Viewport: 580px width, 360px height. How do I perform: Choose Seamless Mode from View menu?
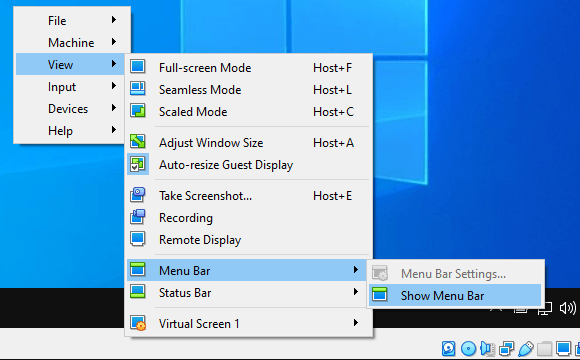248,90
